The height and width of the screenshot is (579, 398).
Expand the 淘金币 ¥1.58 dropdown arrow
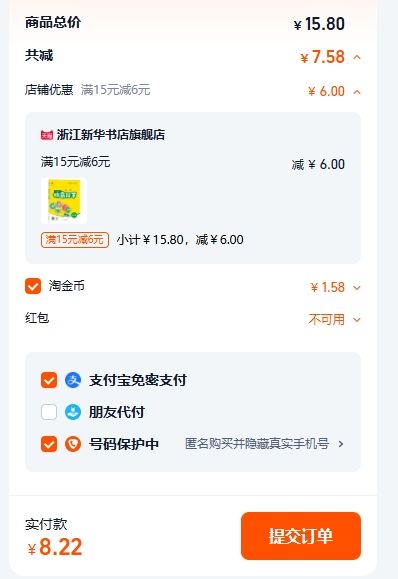click(x=357, y=288)
